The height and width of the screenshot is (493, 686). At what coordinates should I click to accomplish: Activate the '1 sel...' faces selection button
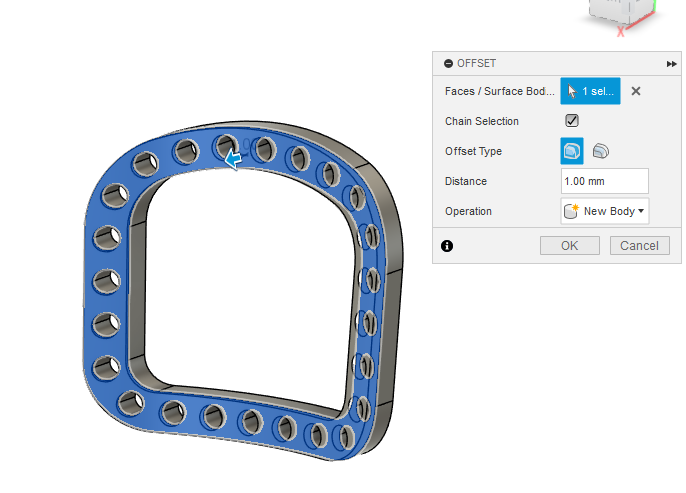[x=590, y=91]
